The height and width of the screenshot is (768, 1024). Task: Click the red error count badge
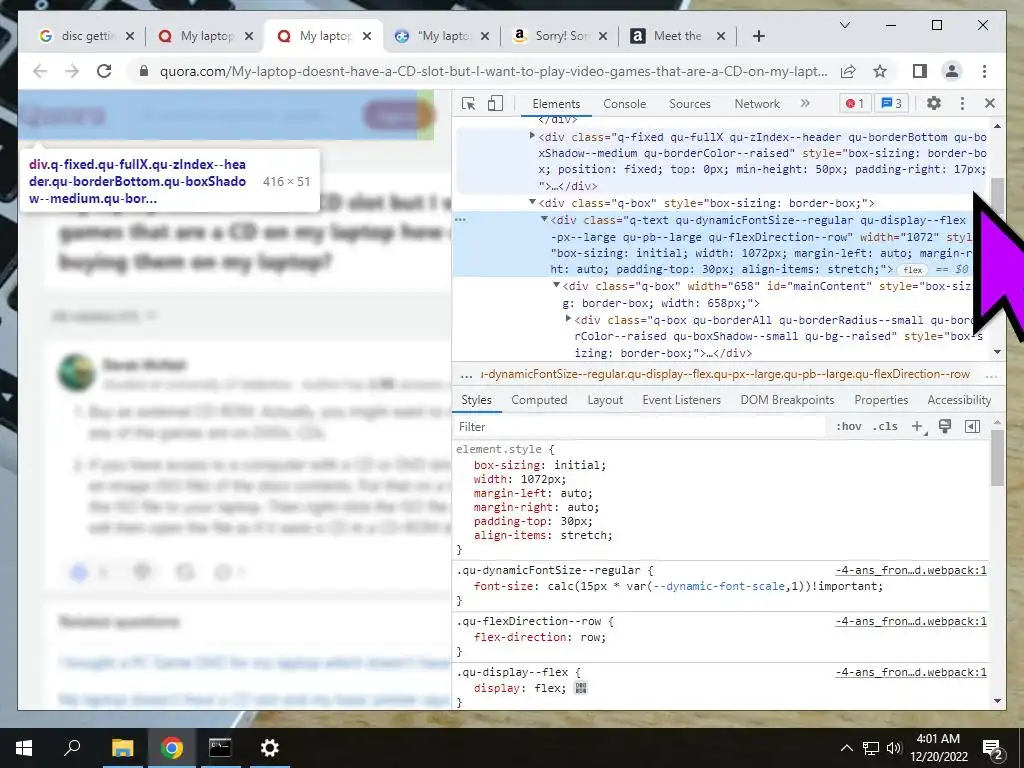tap(855, 103)
